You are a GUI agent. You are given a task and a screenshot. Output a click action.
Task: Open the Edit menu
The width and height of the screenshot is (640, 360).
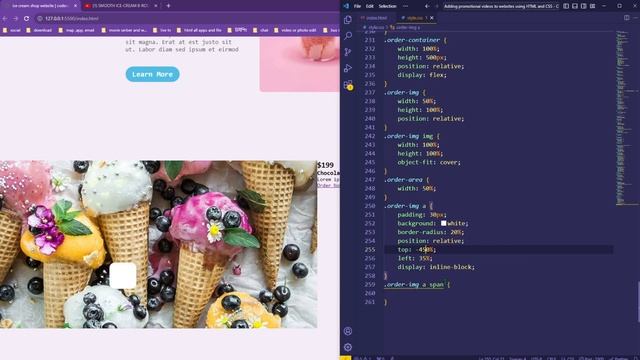[370, 6]
